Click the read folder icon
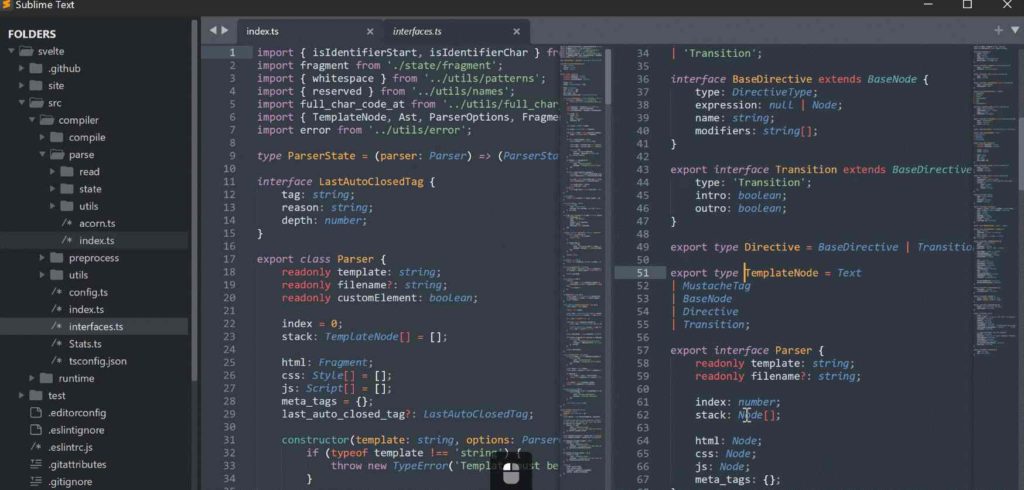The height and width of the screenshot is (490, 1024). (x=68, y=172)
